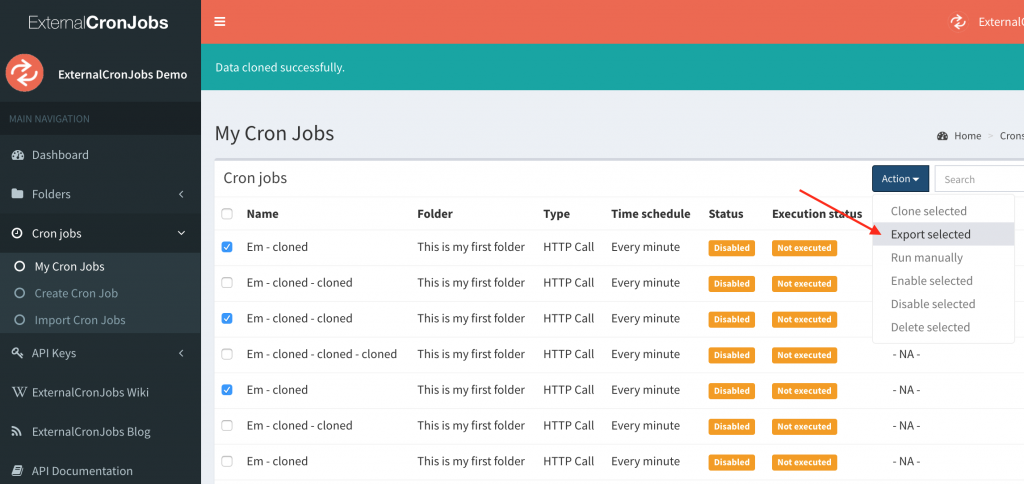This screenshot has width=1024, height=484.
Task: Click the ExternalCronJobs brand title
Action: (99, 22)
